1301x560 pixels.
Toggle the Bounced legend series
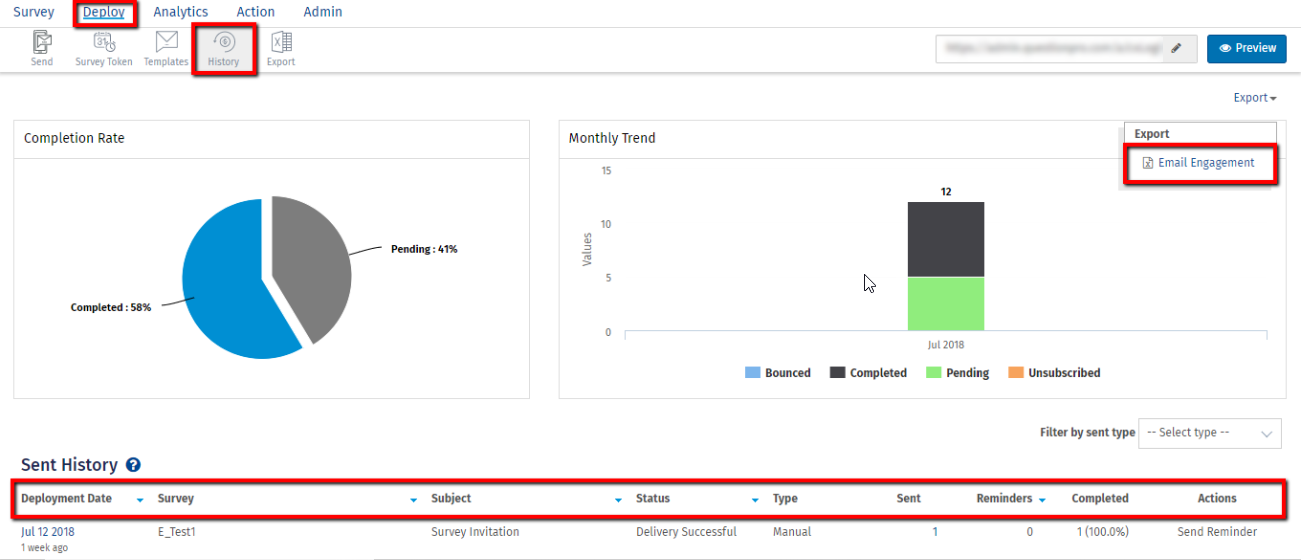coord(778,373)
